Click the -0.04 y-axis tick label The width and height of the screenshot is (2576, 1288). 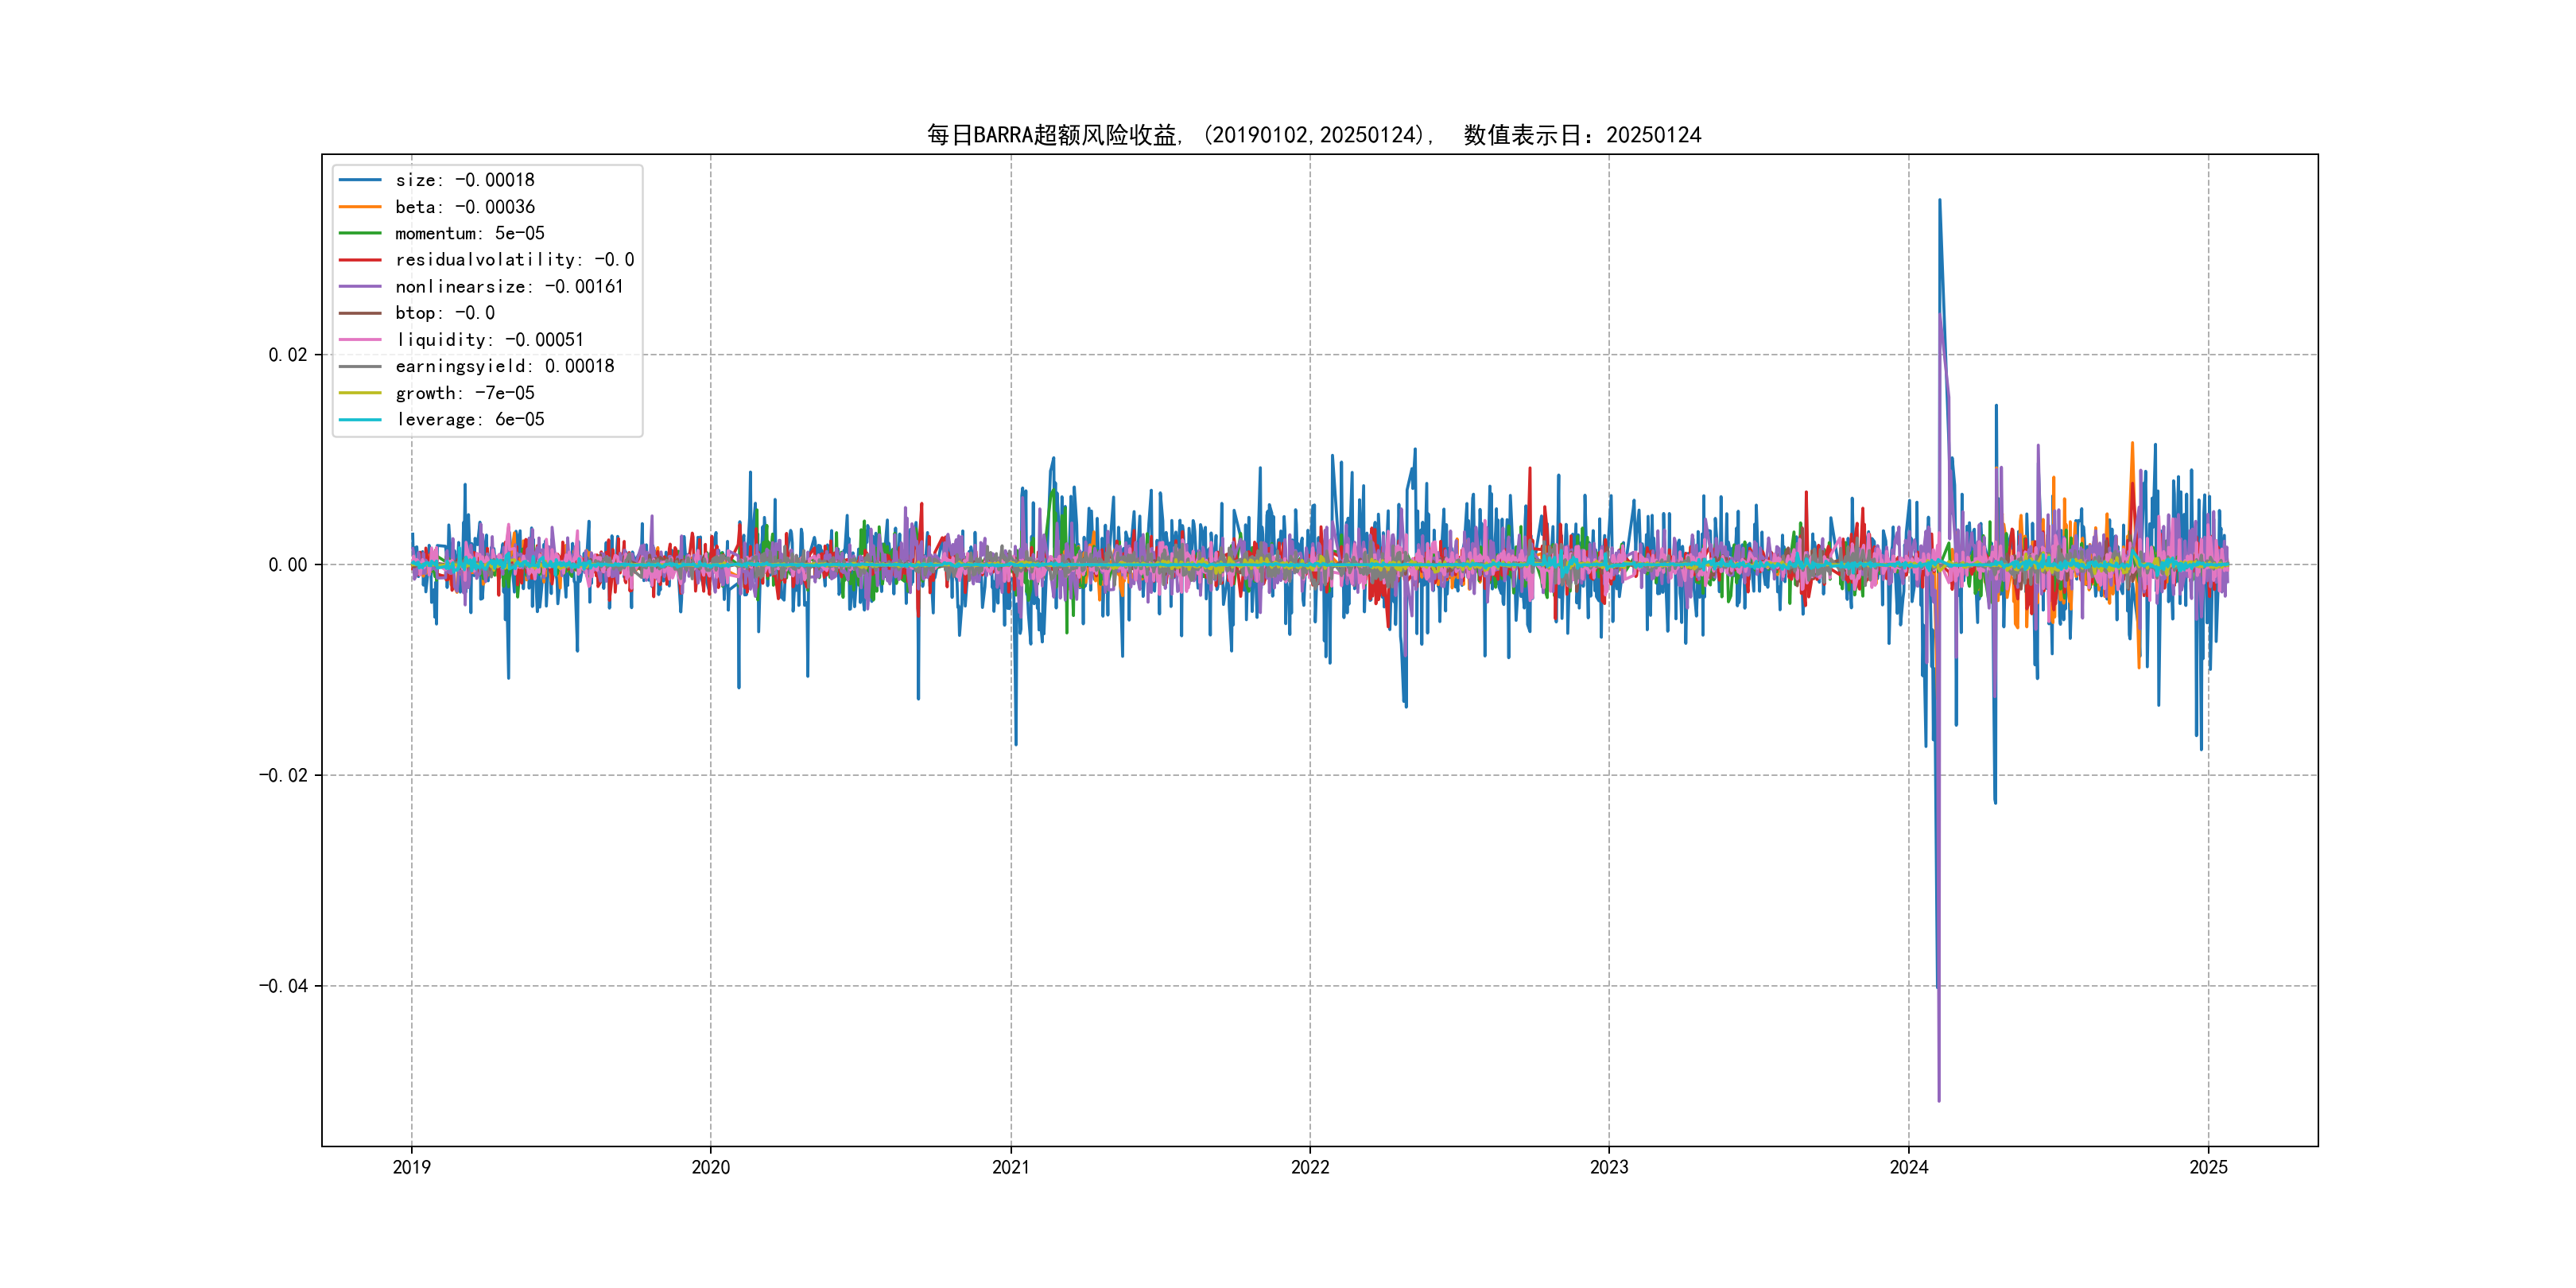pos(284,986)
